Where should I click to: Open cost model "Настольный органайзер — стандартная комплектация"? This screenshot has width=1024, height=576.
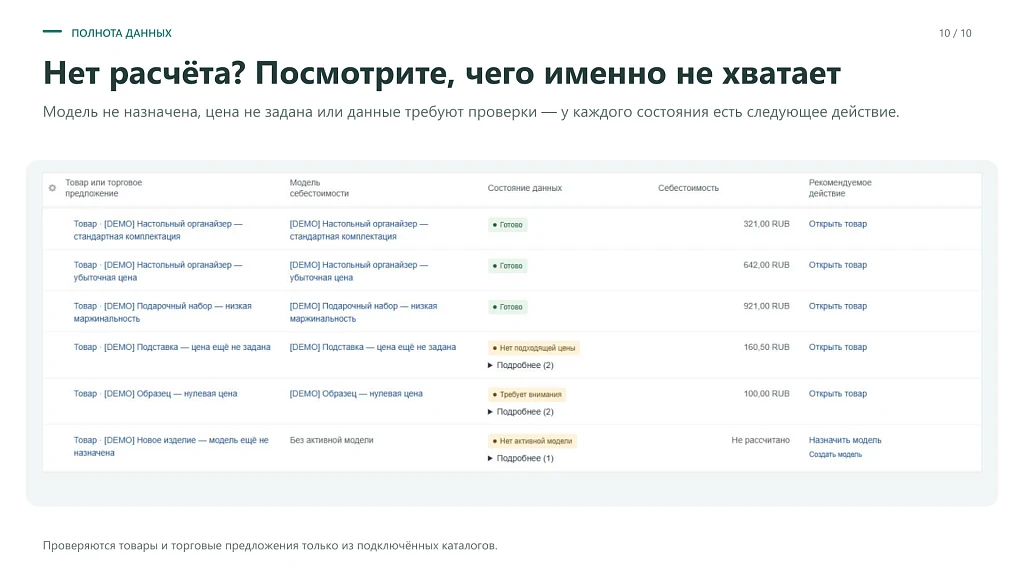pos(359,230)
